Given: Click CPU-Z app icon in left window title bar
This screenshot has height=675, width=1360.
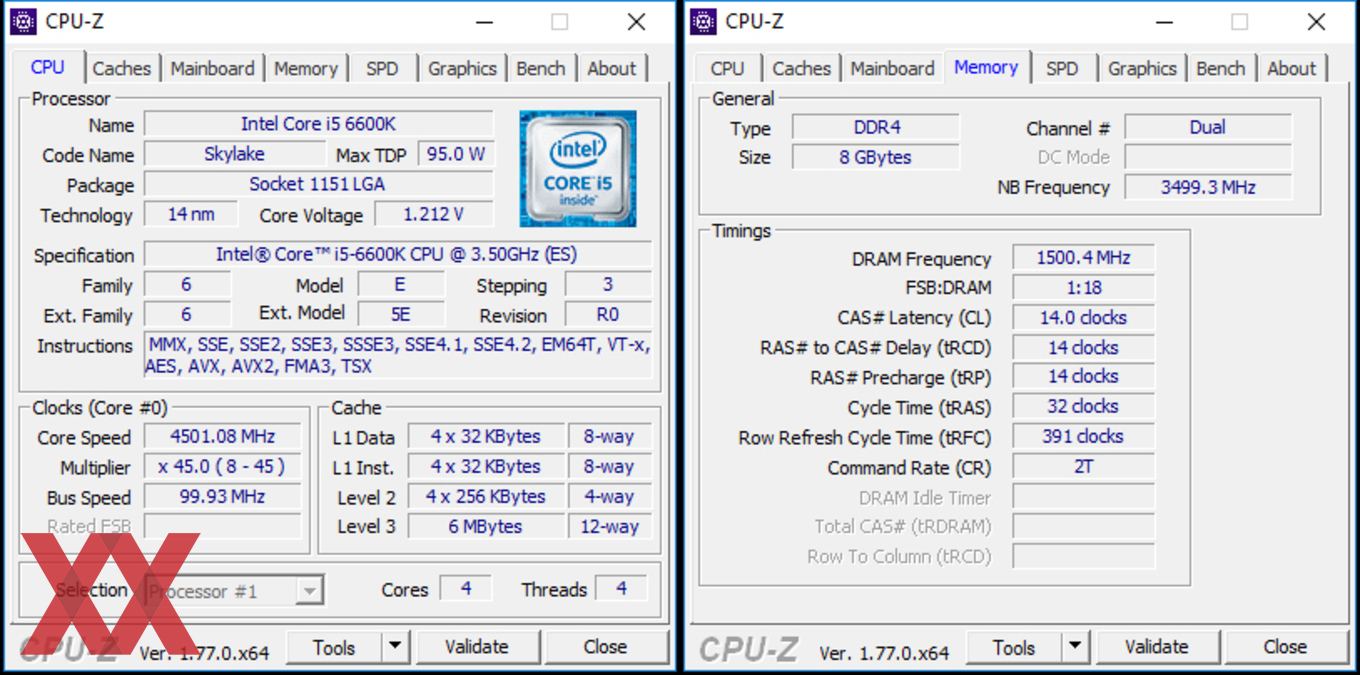Looking at the screenshot, I should click(23, 21).
